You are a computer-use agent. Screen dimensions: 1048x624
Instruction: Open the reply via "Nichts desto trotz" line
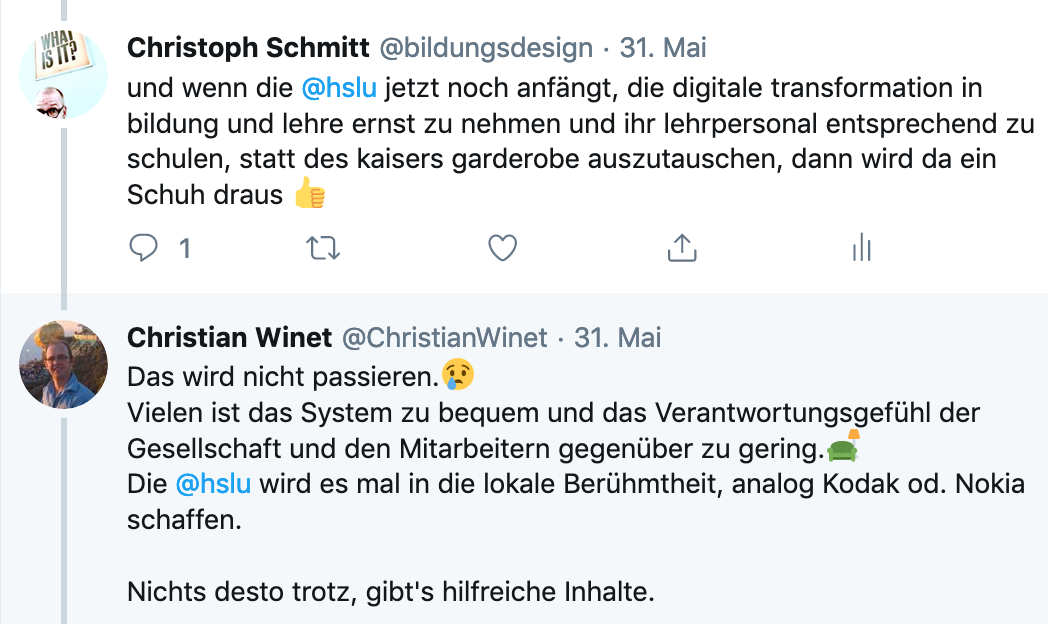(x=390, y=592)
